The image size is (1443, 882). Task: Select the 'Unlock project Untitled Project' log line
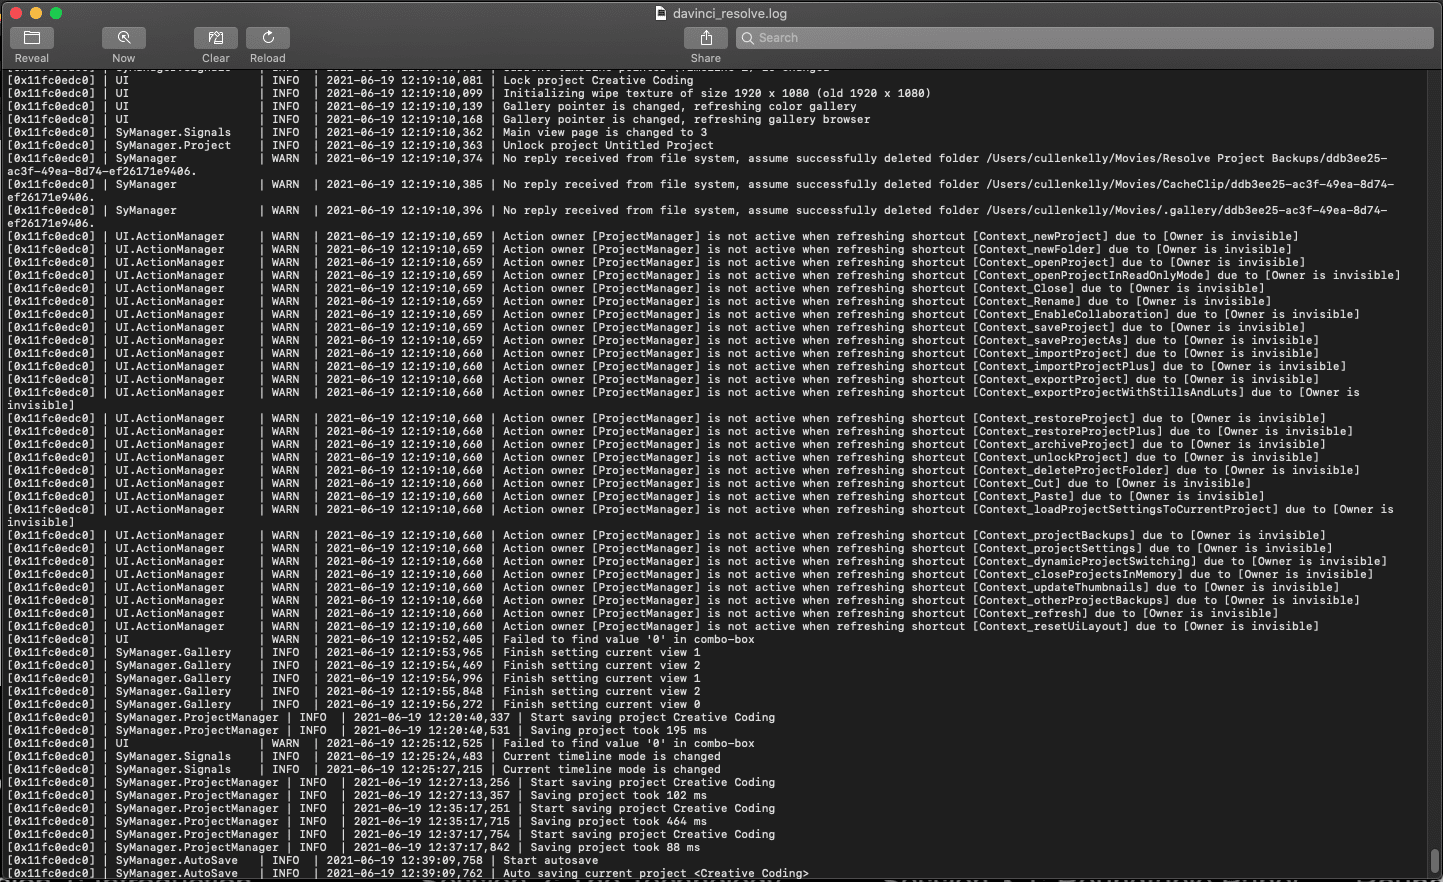point(608,146)
